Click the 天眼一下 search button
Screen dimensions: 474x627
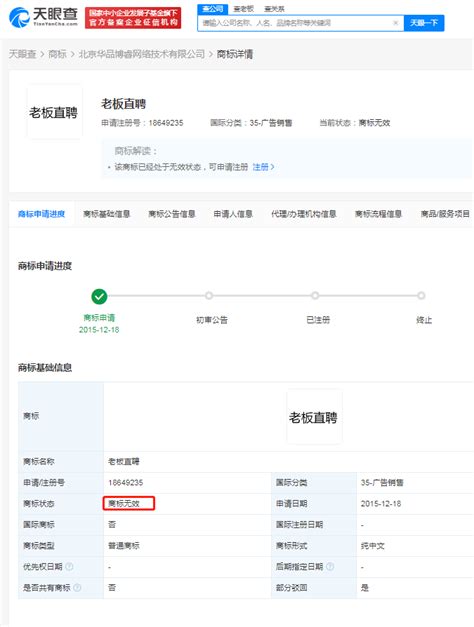424,23
